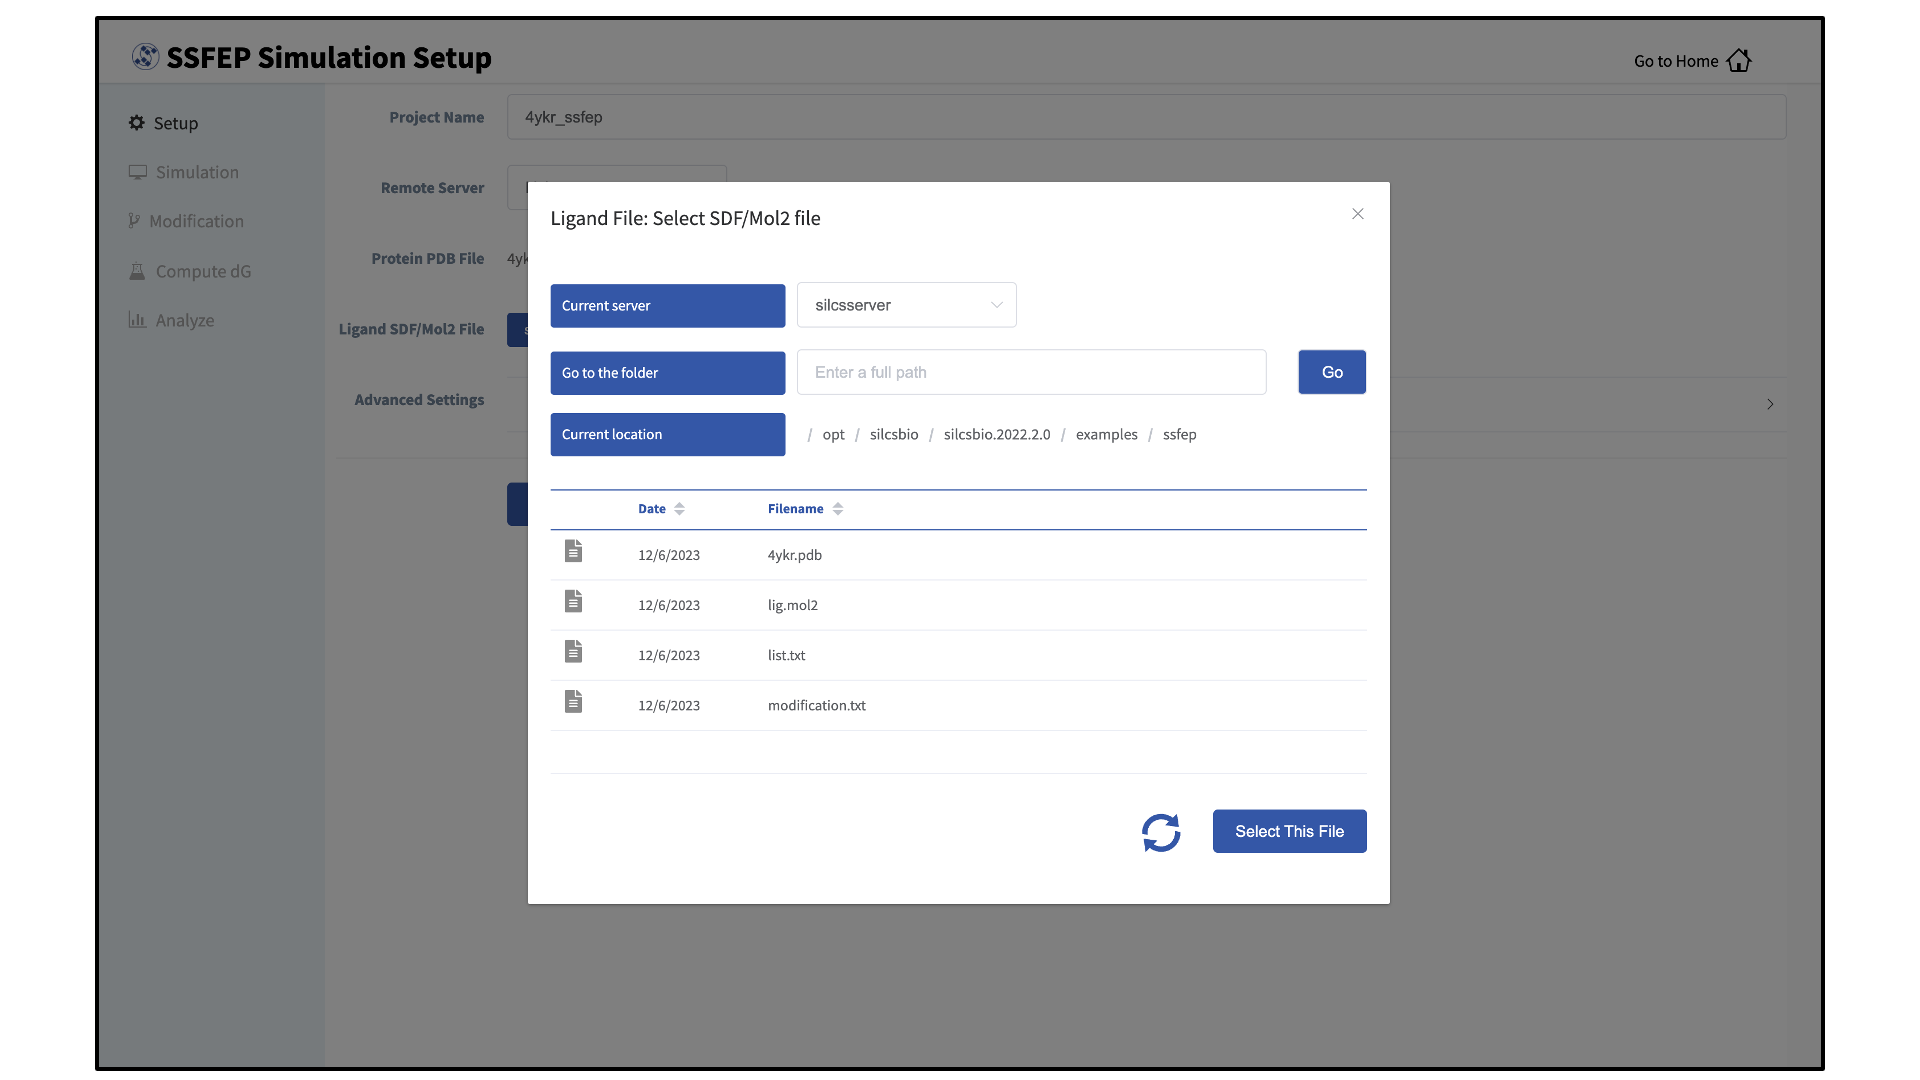1920x1080 pixels.
Task: Click the SSFEP logo icon
Action: (x=145, y=57)
